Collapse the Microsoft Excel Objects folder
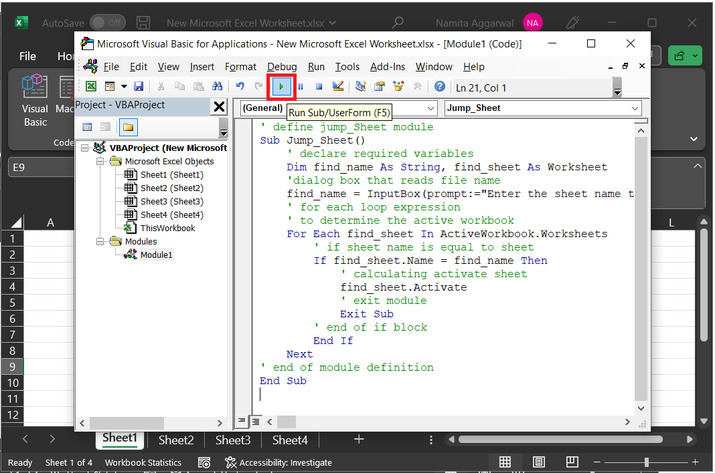Image resolution: width=715 pixels, height=473 pixels. coord(100,161)
